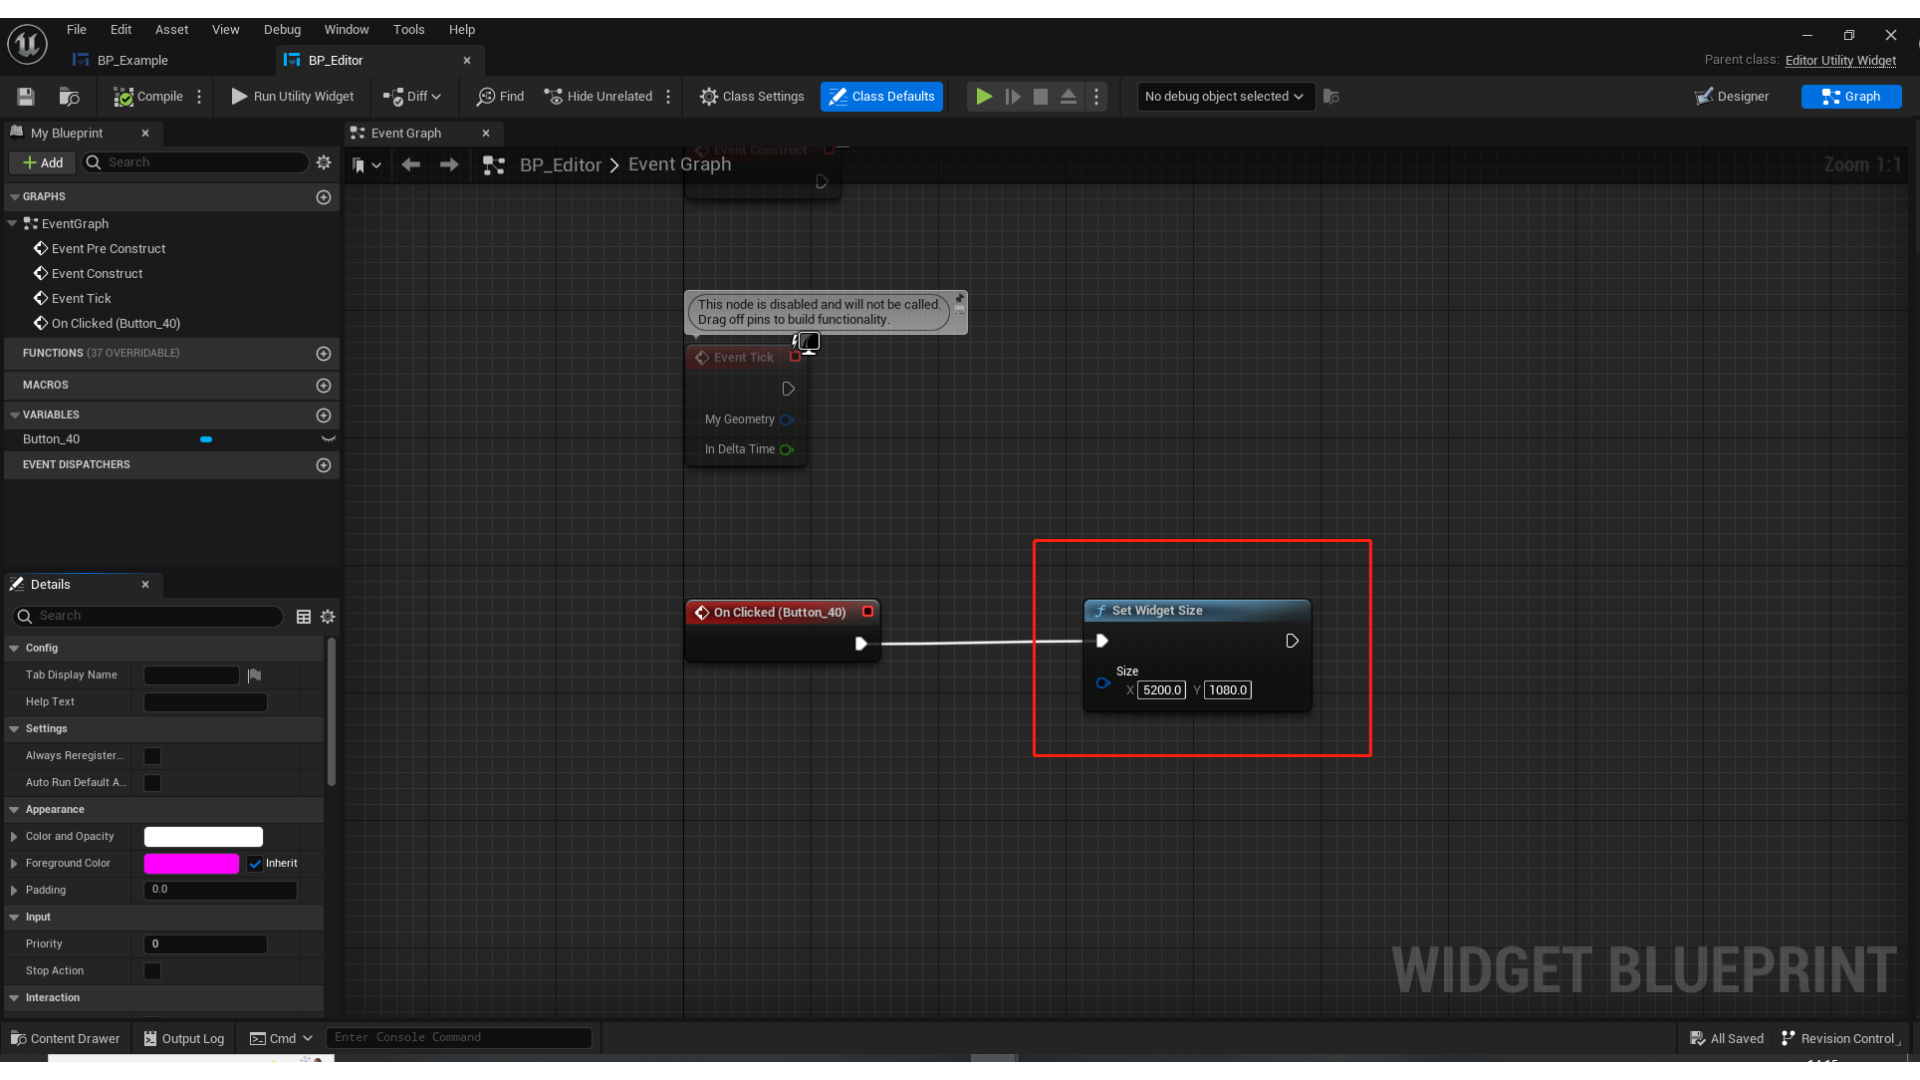Click BP_Editor breadcrumb link

pos(560,165)
